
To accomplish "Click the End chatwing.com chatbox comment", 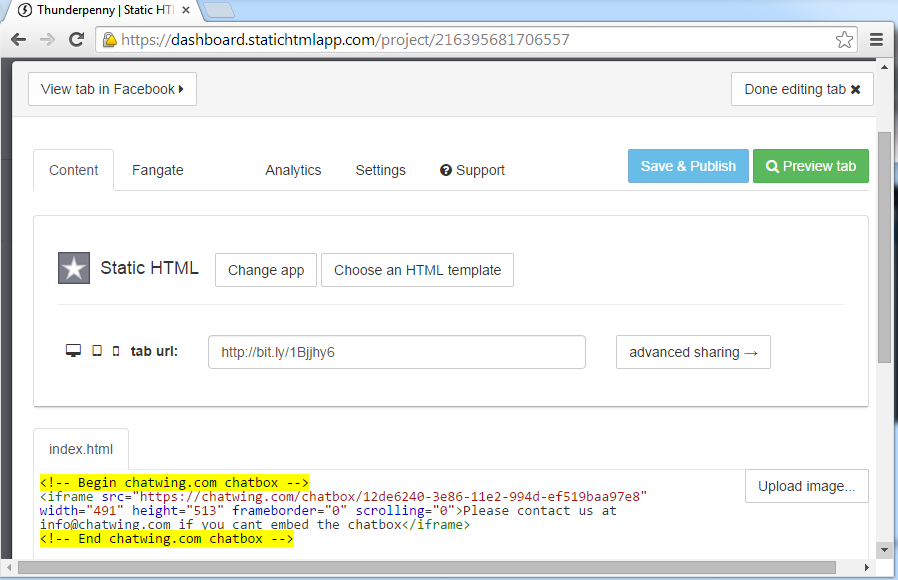I will click(x=167, y=539).
